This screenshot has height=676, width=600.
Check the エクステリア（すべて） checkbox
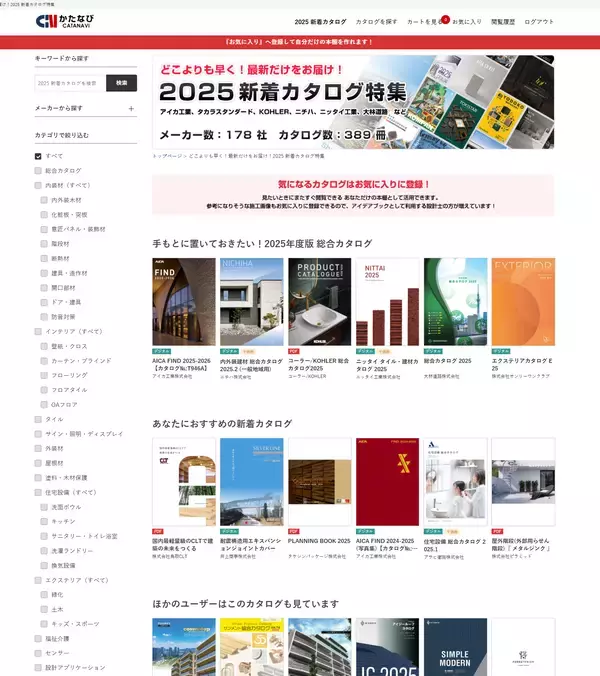(x=38, y=580)
